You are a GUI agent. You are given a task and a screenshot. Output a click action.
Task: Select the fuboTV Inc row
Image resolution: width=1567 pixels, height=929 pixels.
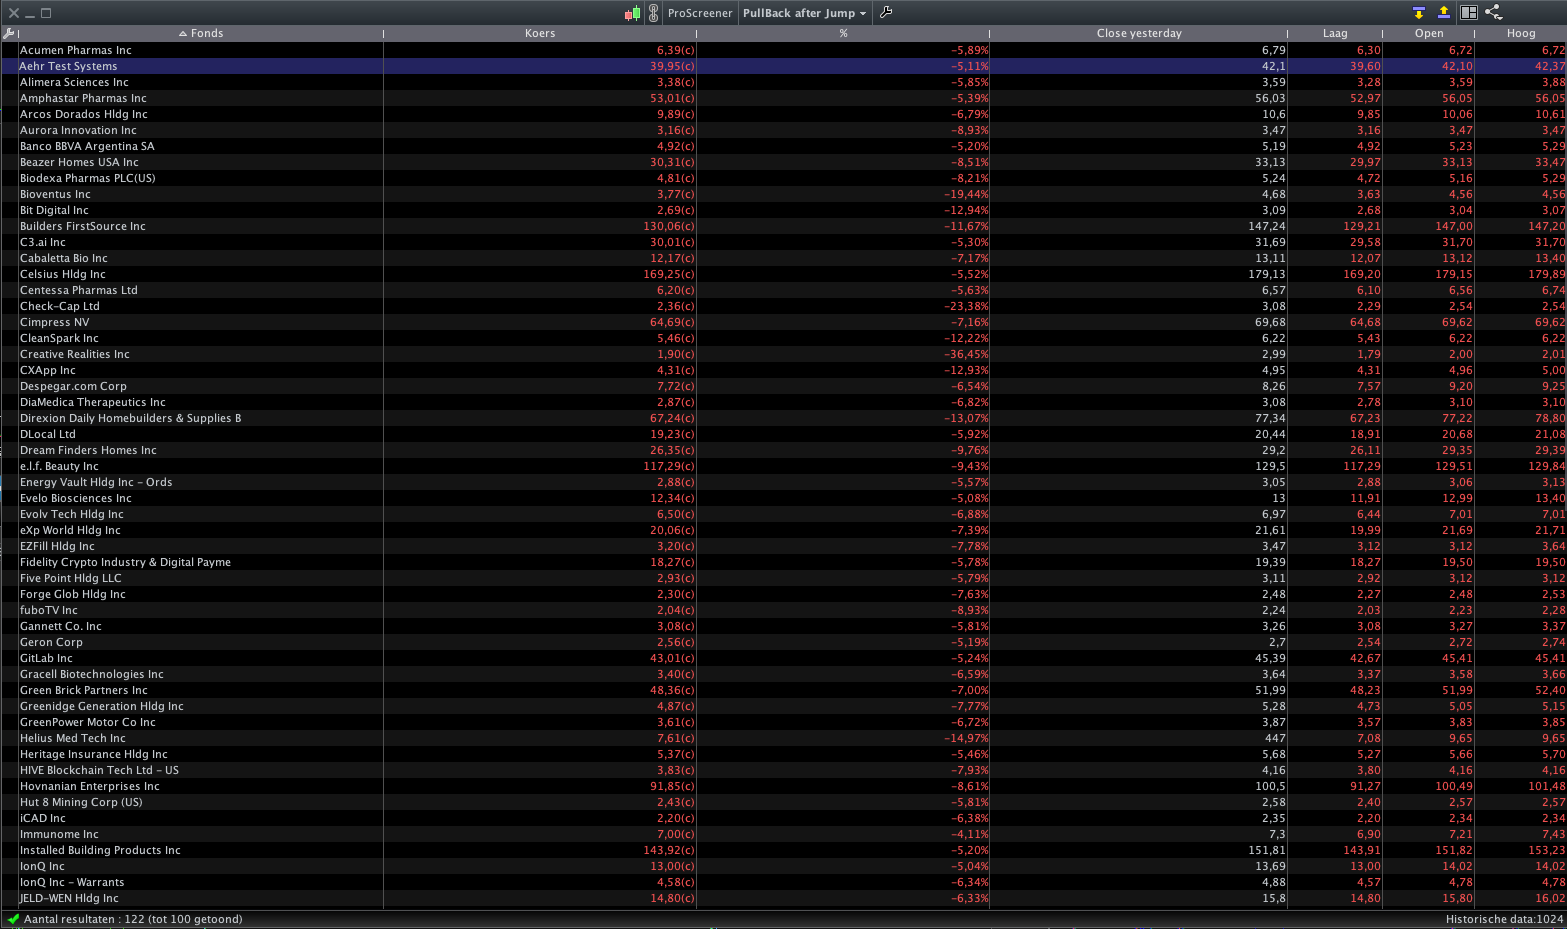(x=783, y=610)
